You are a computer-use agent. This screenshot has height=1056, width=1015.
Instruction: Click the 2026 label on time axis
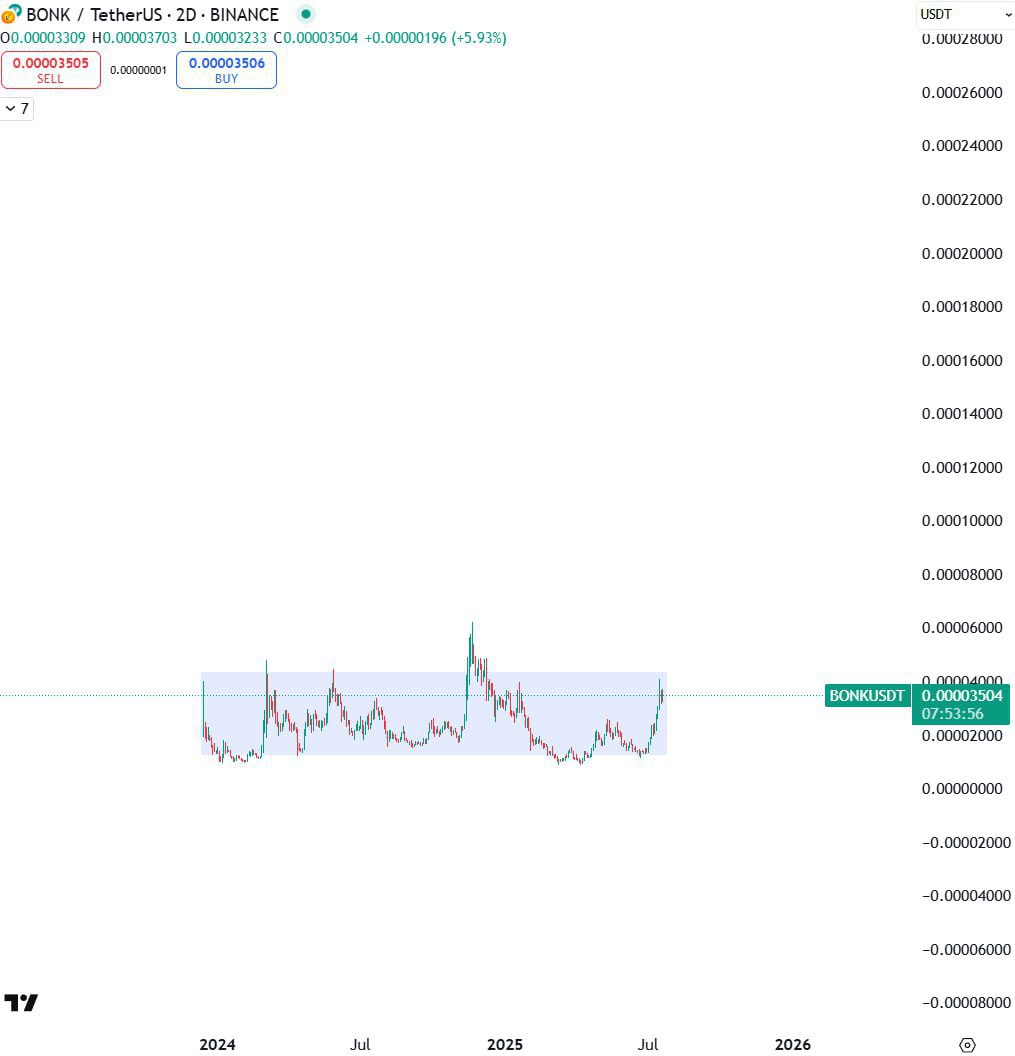tap(793, 1045)
